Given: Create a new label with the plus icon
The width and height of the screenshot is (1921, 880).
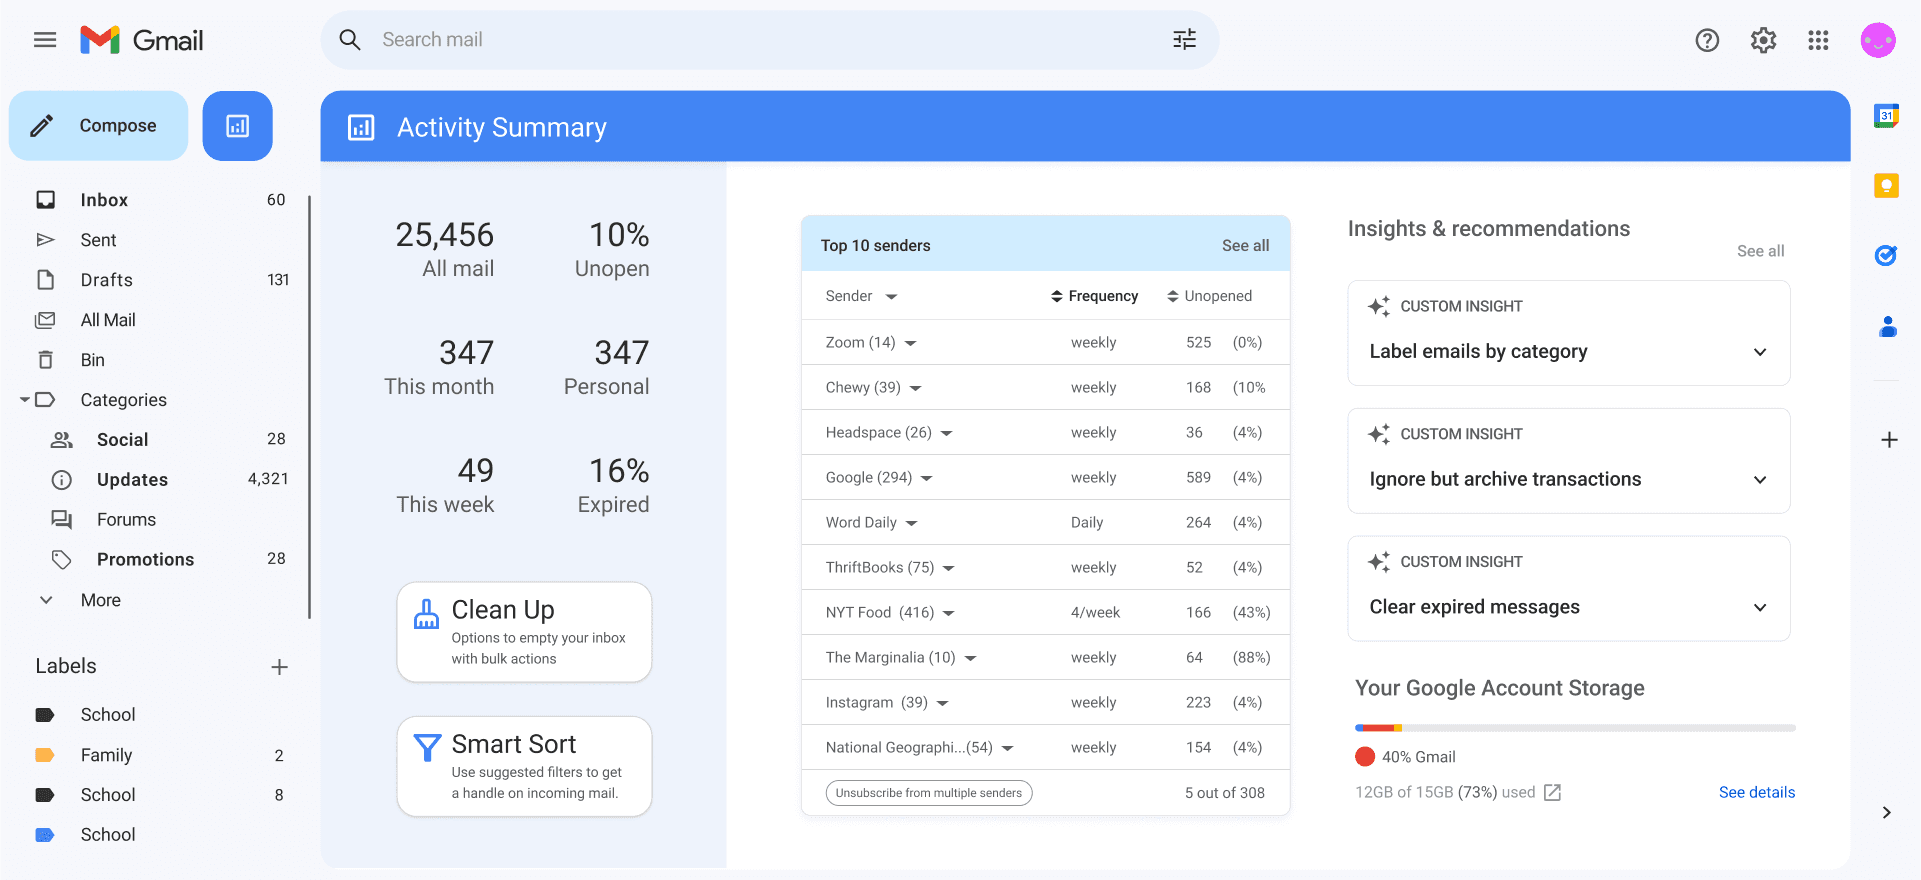Looking at the screenshot, I should pyautogui.click(x=280, y=667).
